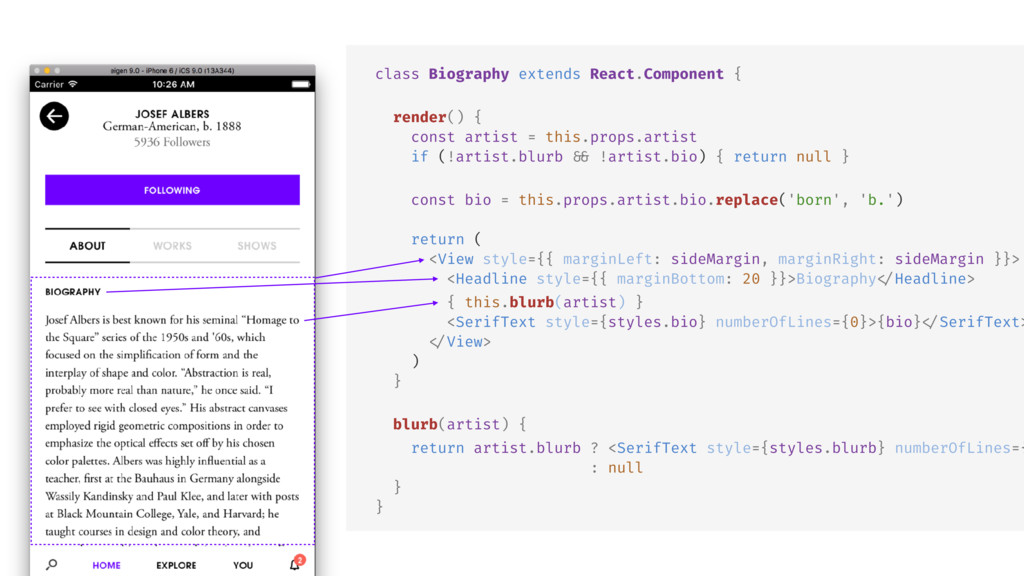Screen dimensions: 1024x576
Task: Click the simulator window title bar text
Action: 172,70
